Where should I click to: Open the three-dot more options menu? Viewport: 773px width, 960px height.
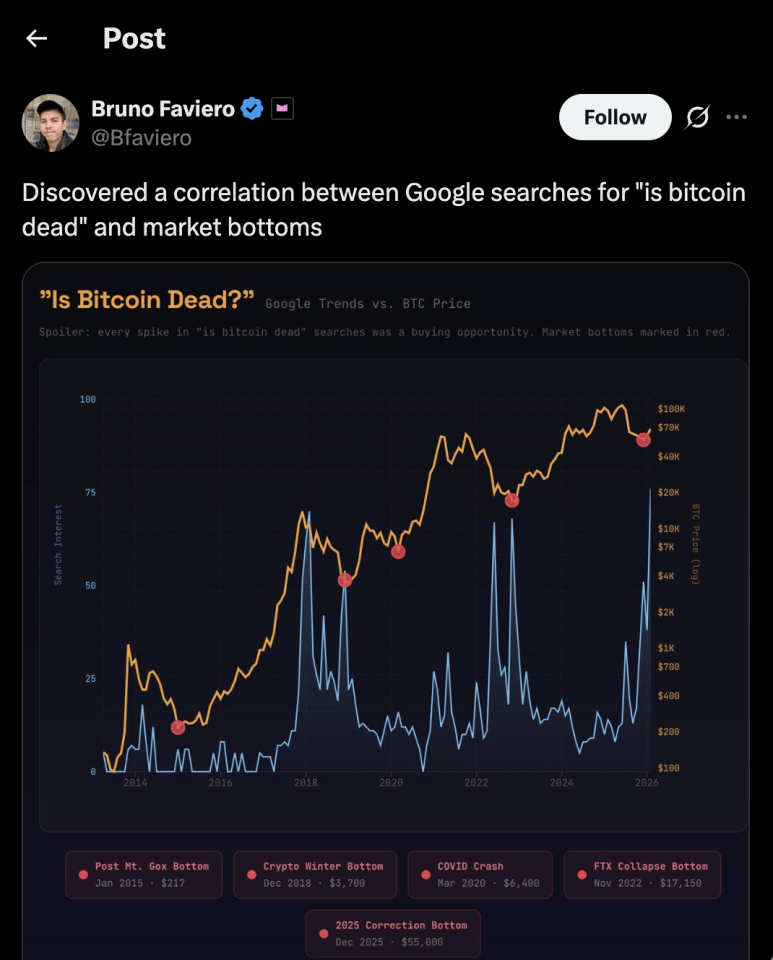pos(737,118)
